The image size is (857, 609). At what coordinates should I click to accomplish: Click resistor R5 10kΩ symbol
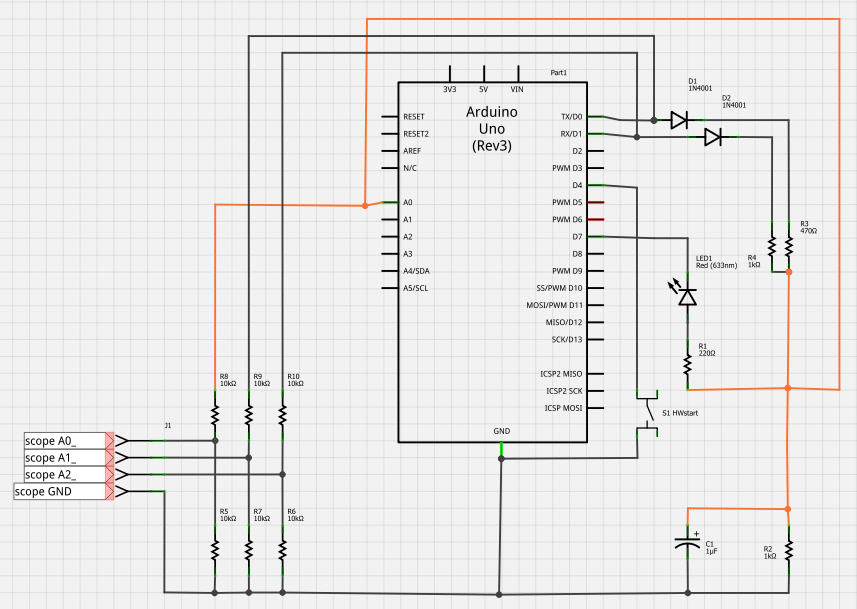tap(214, 548)
